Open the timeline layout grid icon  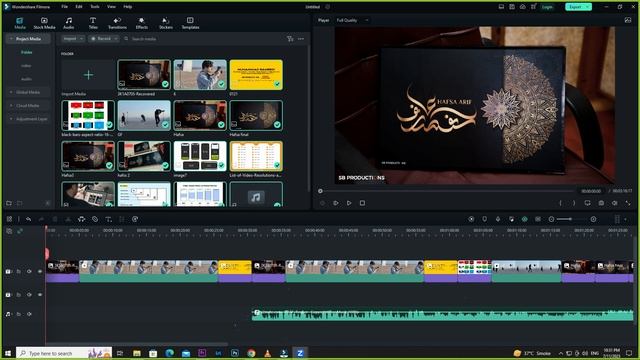(9, 219)
